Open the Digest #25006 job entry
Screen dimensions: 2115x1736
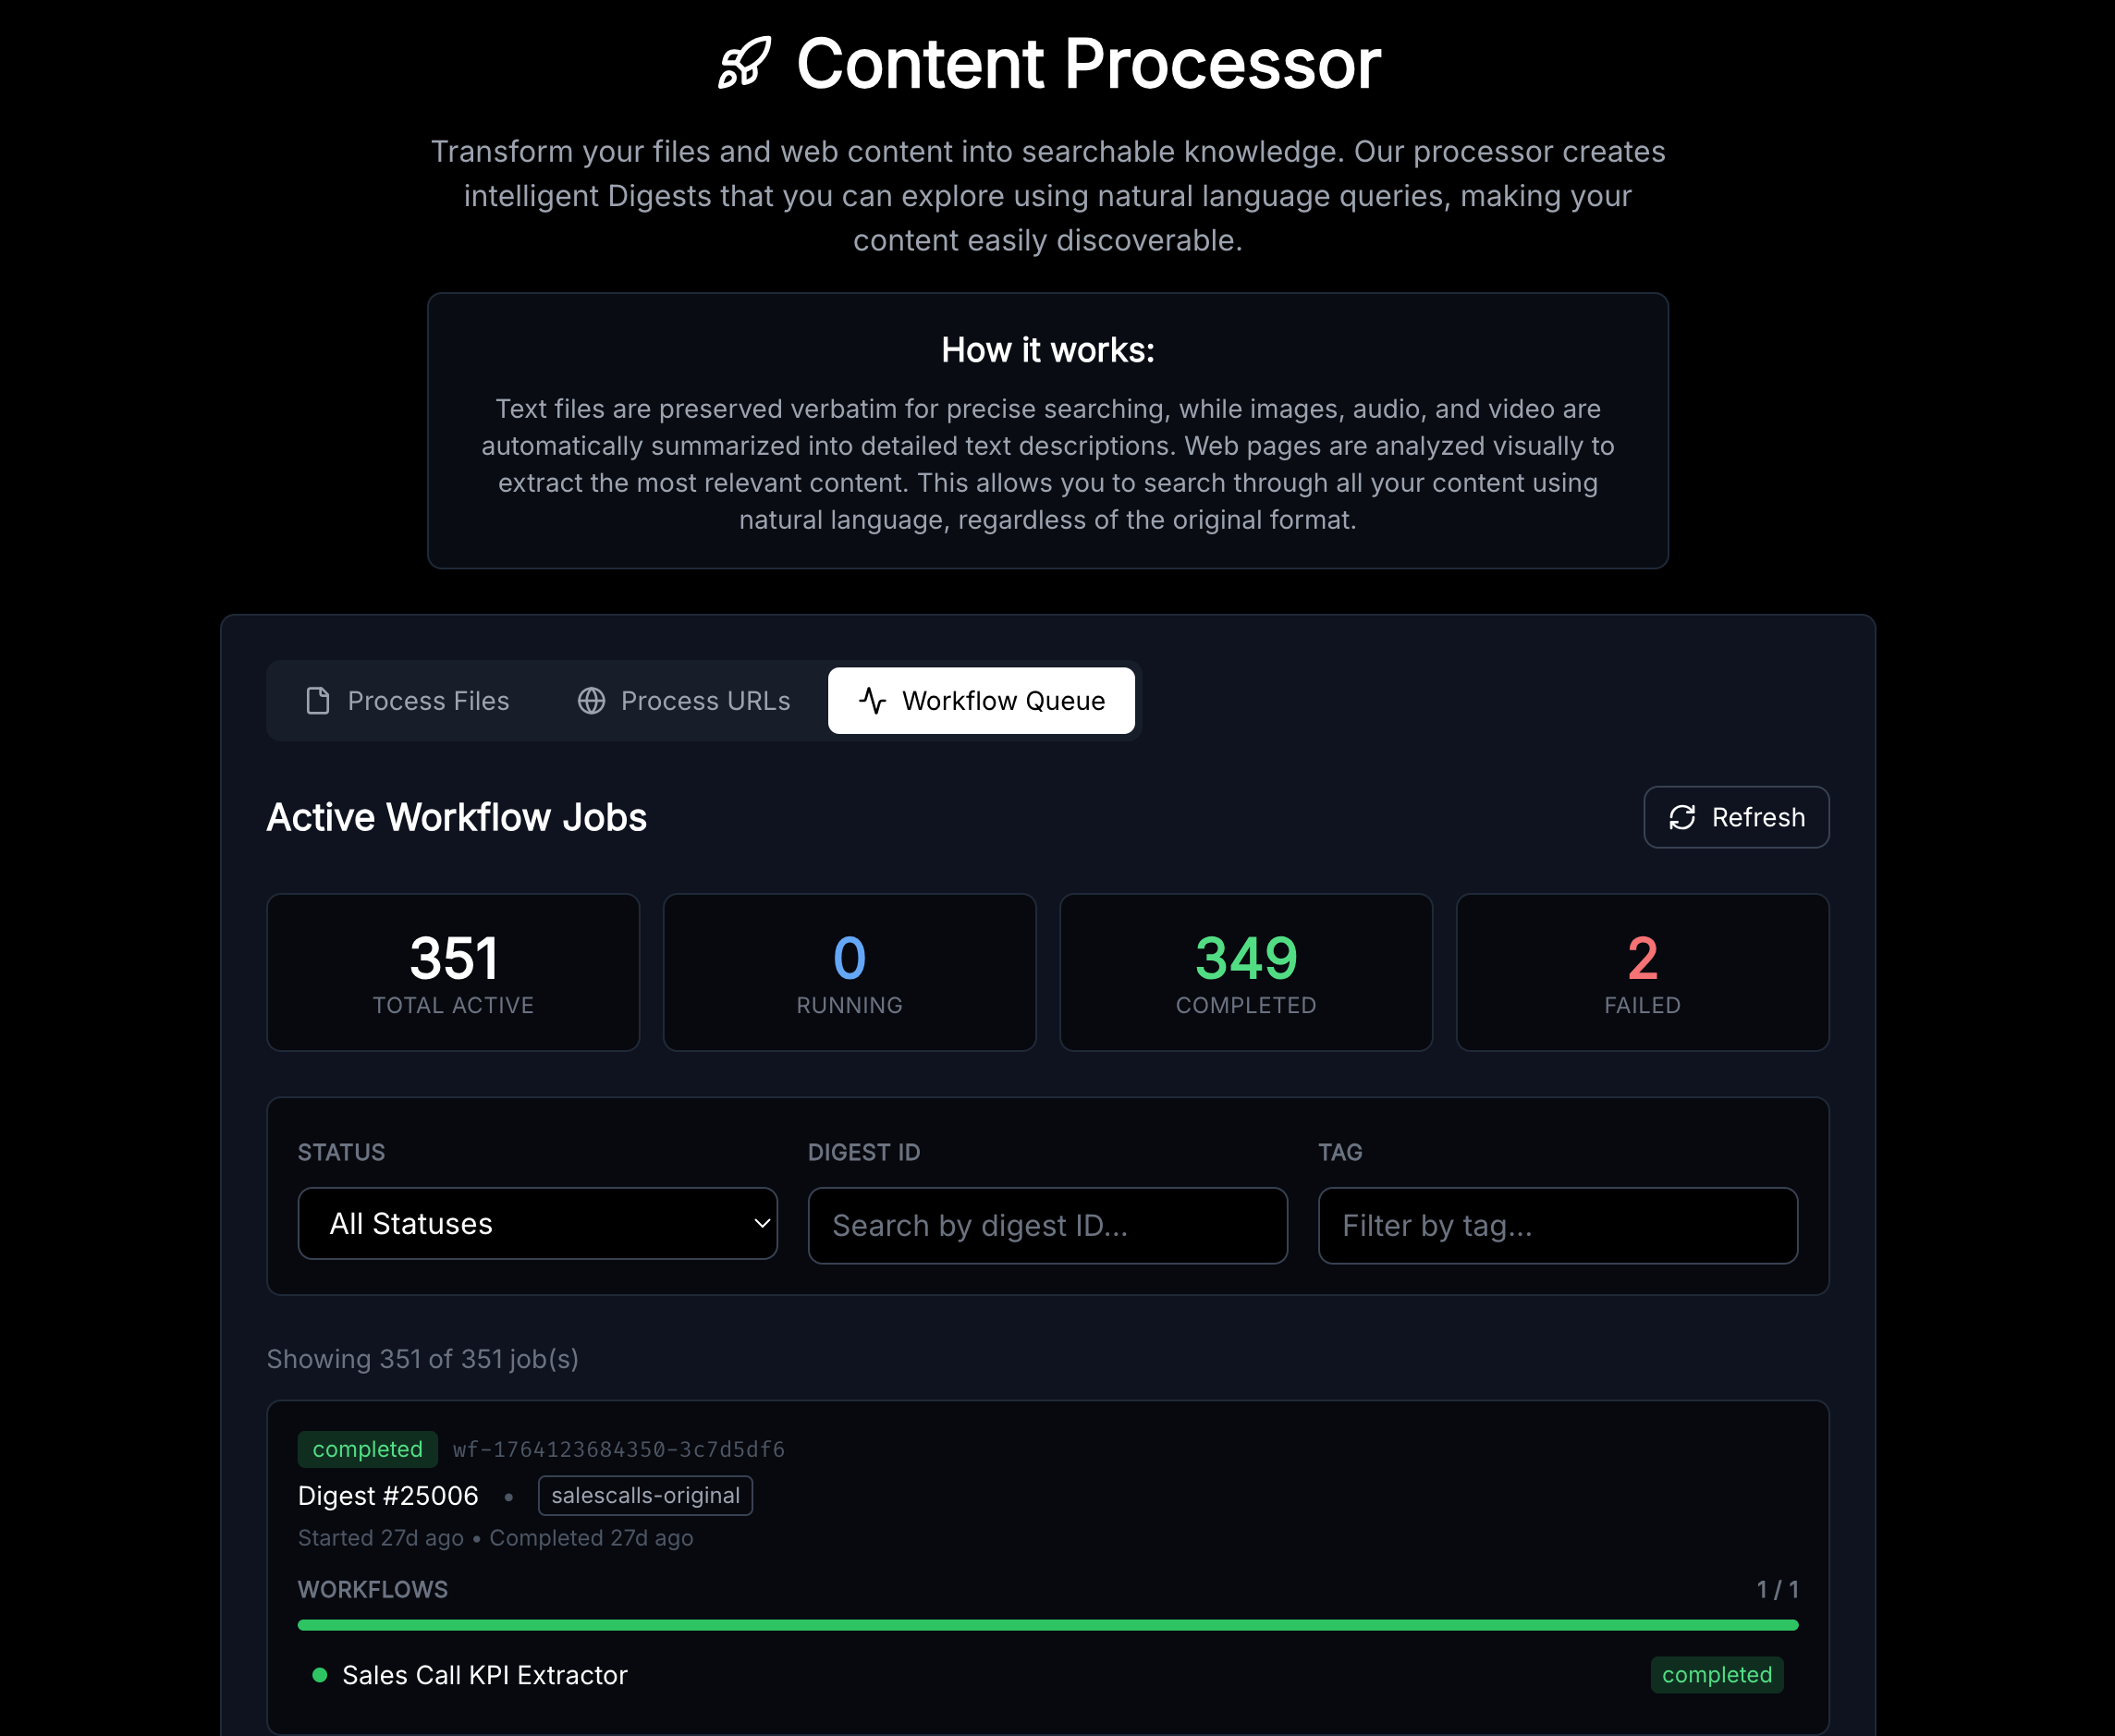point(388,1496)
